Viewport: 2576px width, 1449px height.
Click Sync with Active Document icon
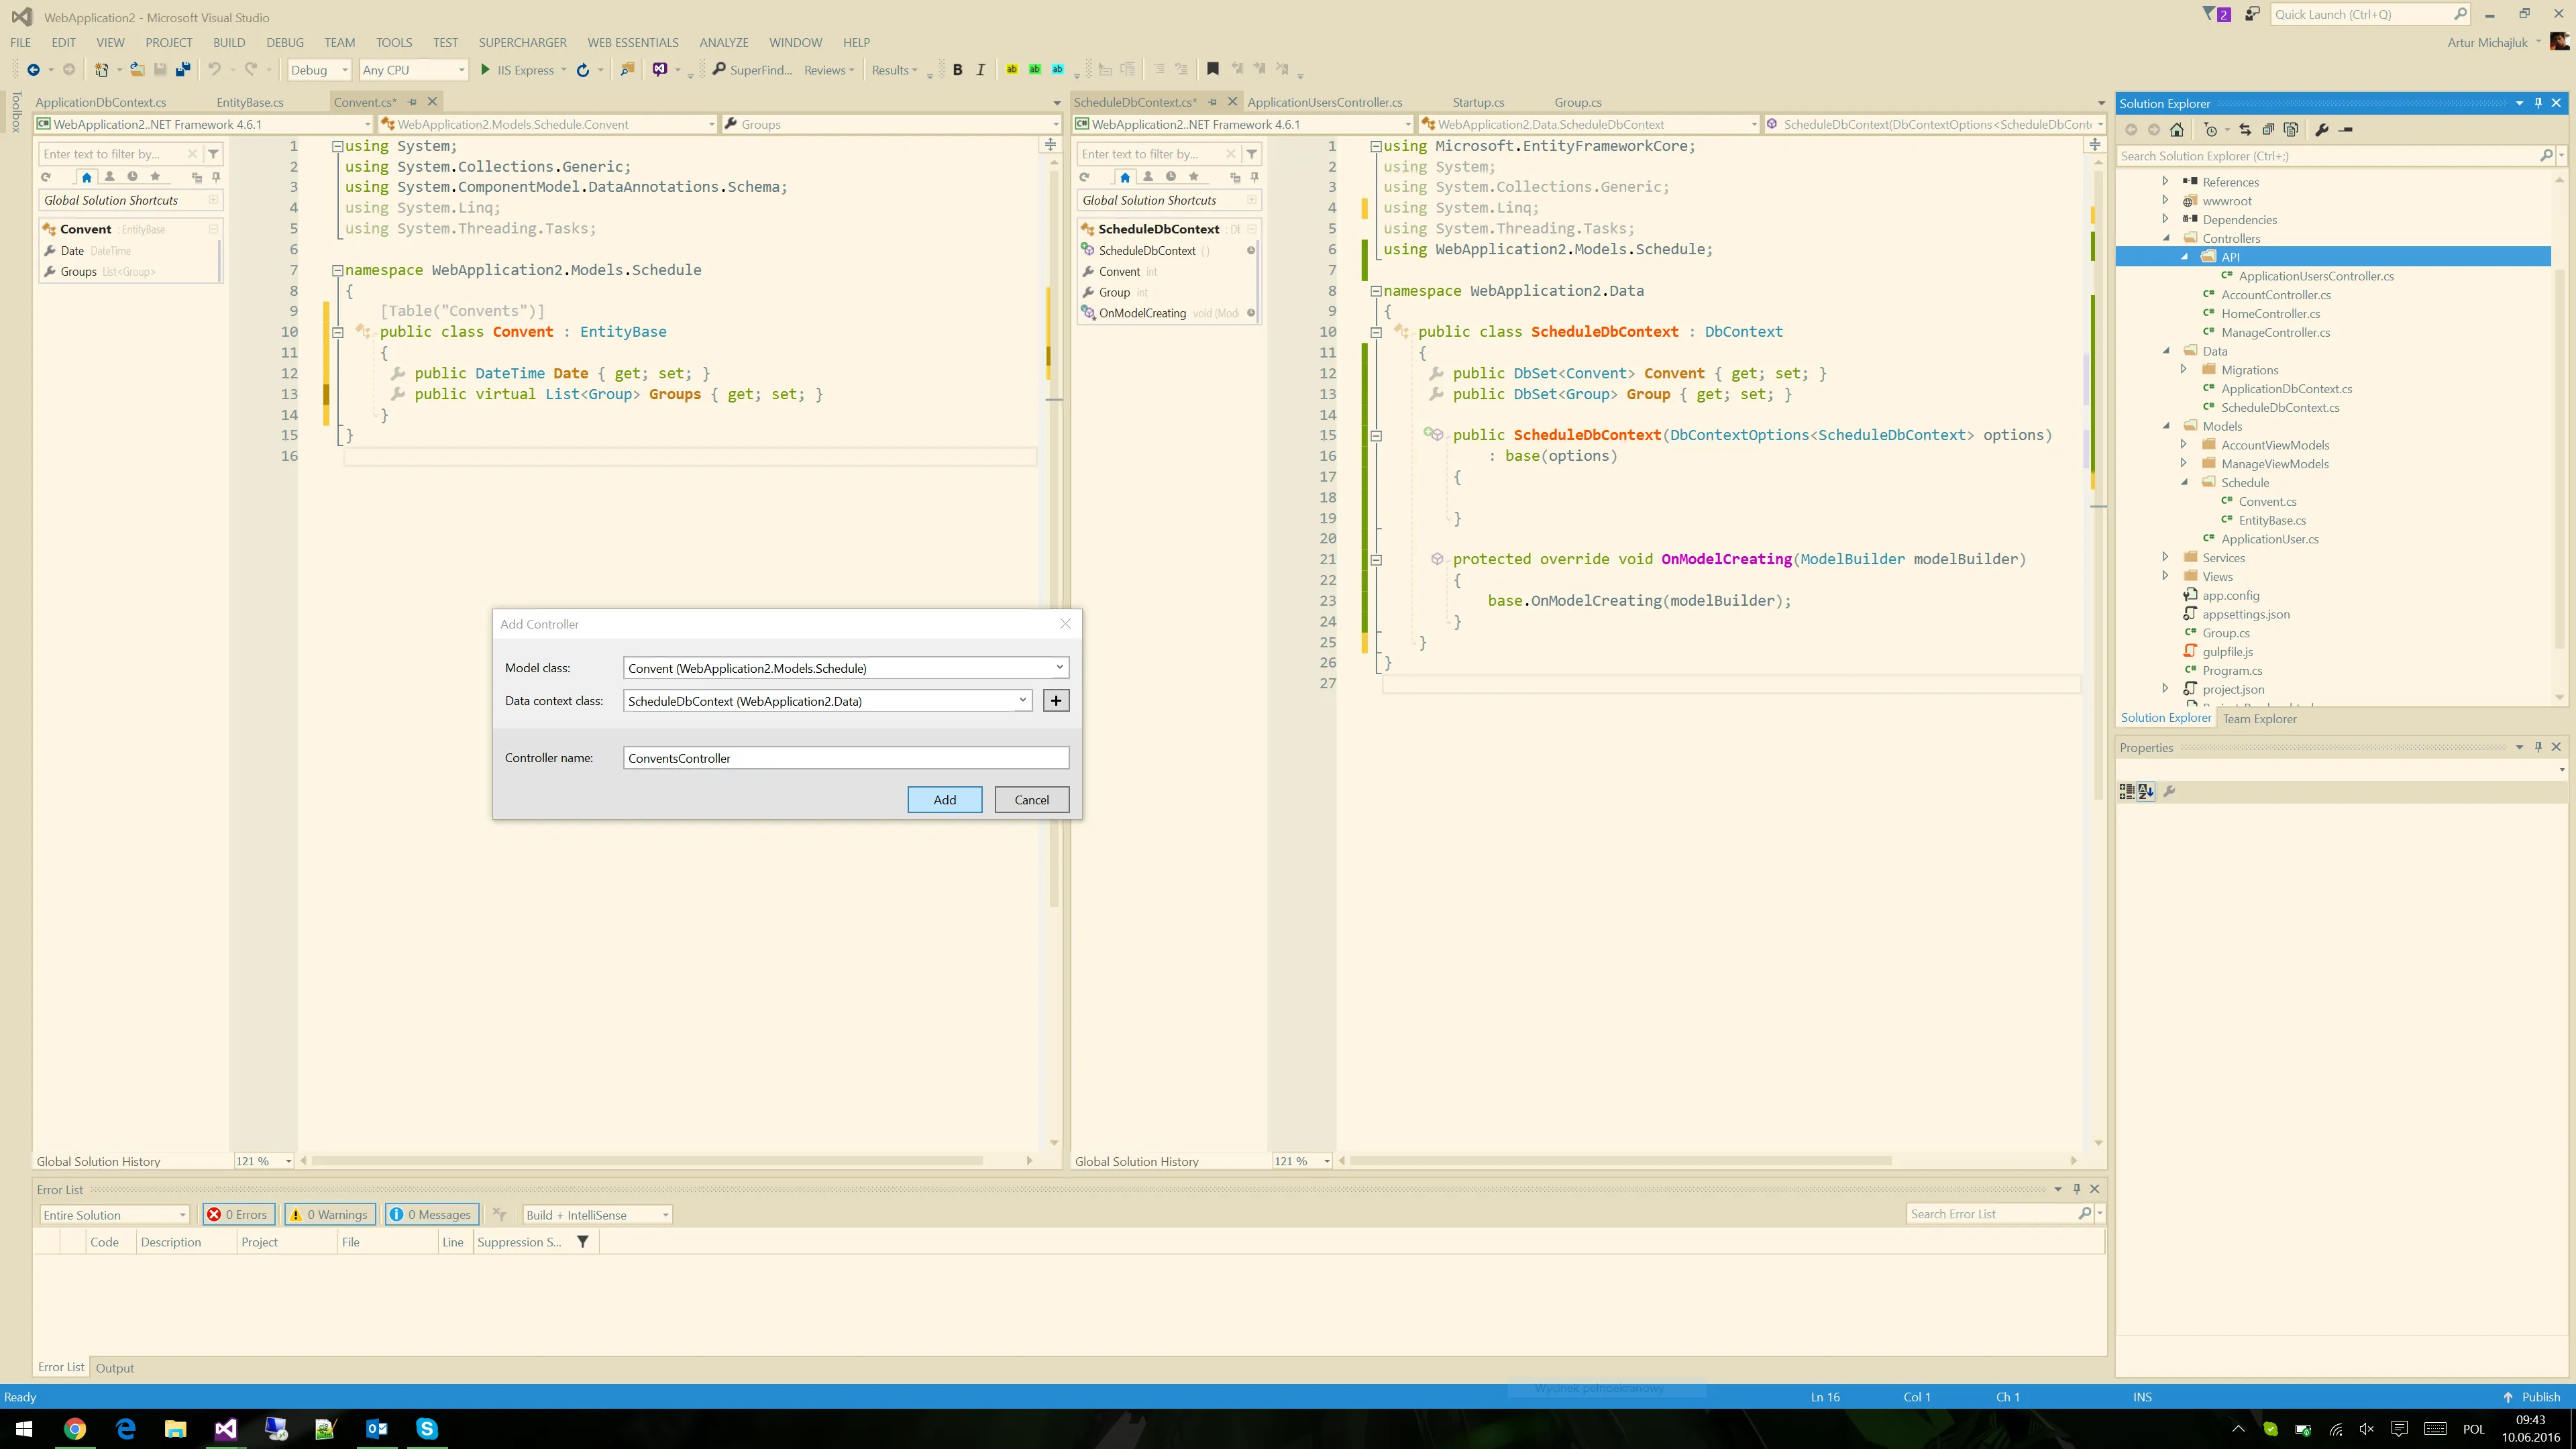click(2245, 130)
